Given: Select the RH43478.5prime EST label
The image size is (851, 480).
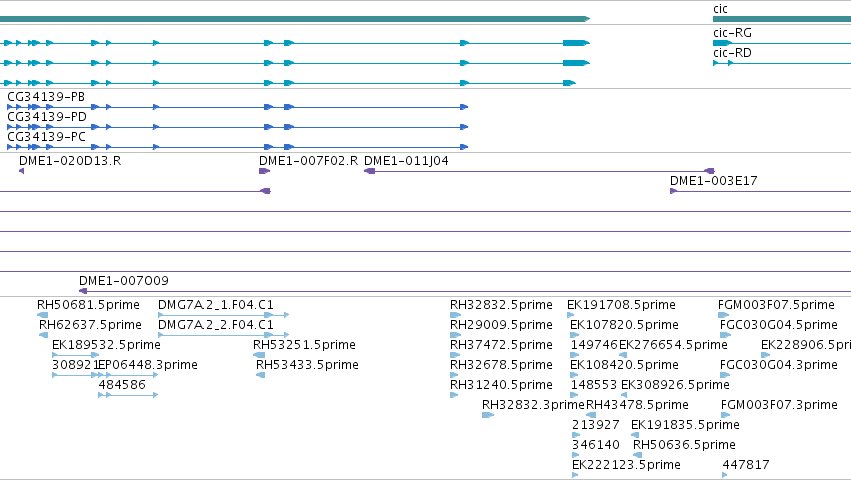Looking at the screenshot, I should tap(637, 405).
